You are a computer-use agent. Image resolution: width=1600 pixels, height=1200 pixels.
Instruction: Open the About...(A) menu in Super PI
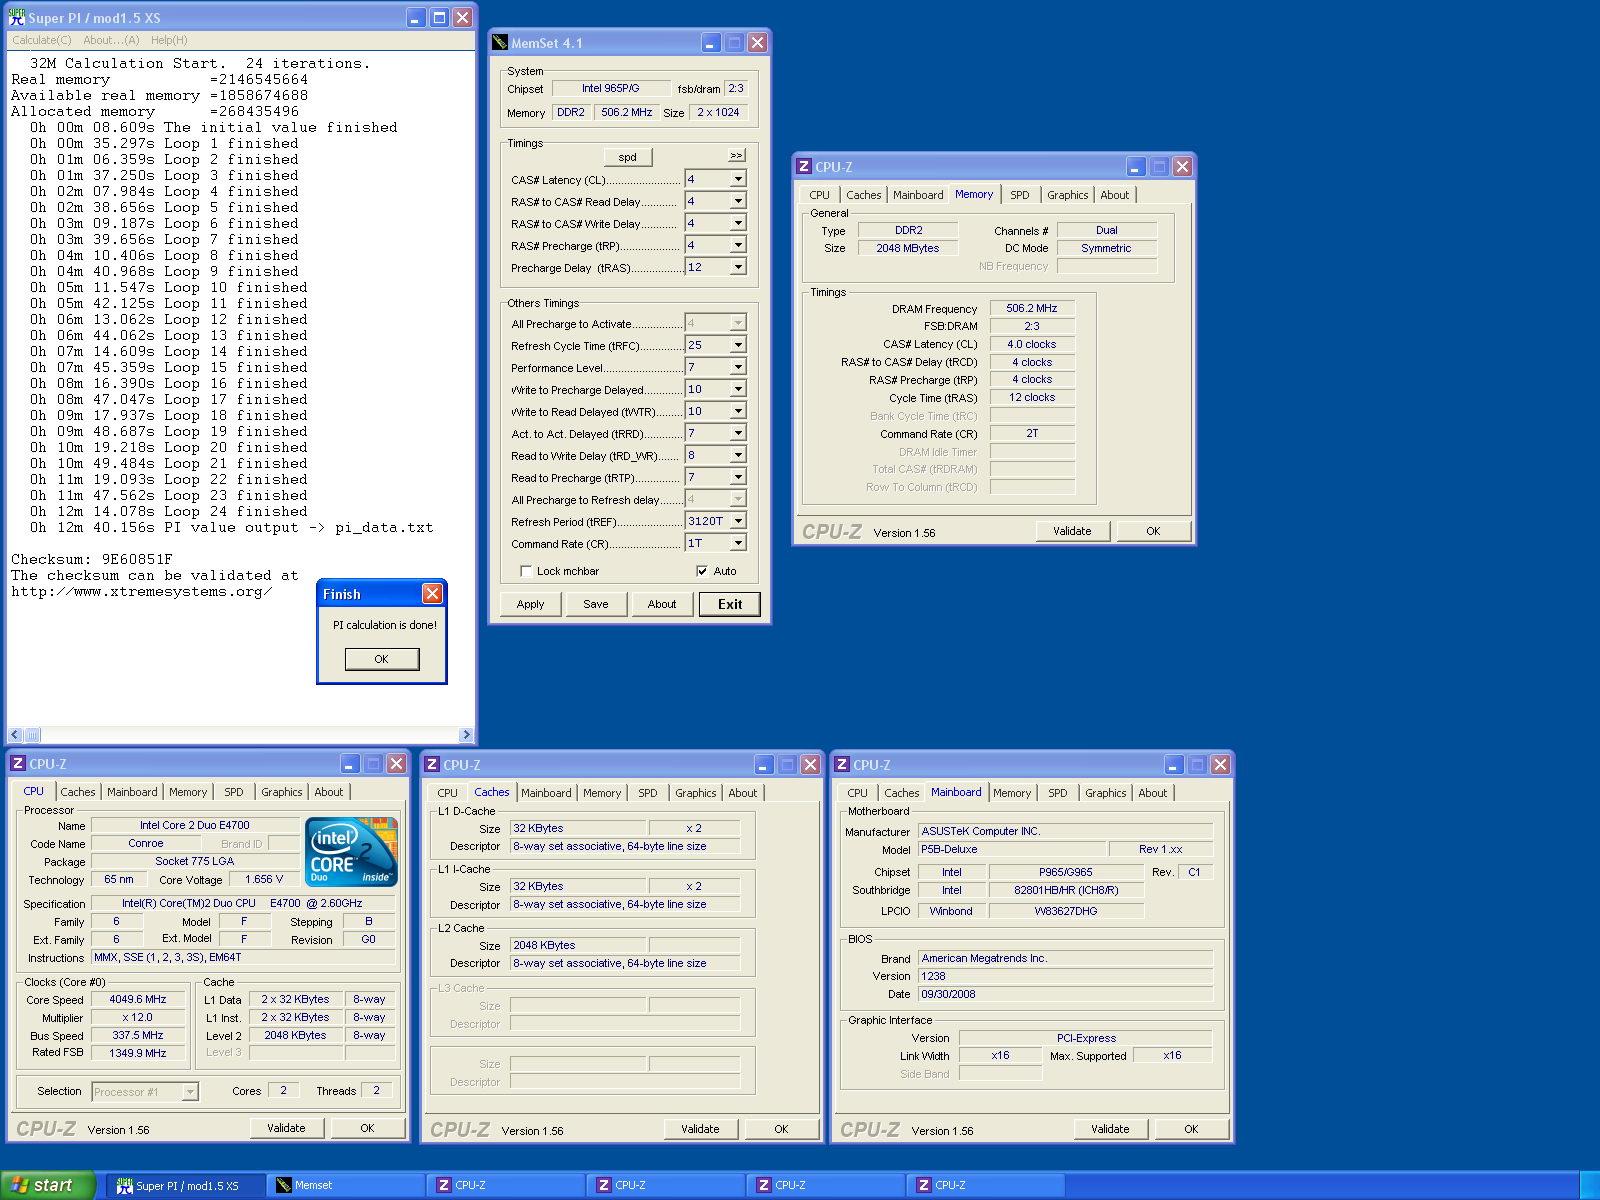coord(111,40)
